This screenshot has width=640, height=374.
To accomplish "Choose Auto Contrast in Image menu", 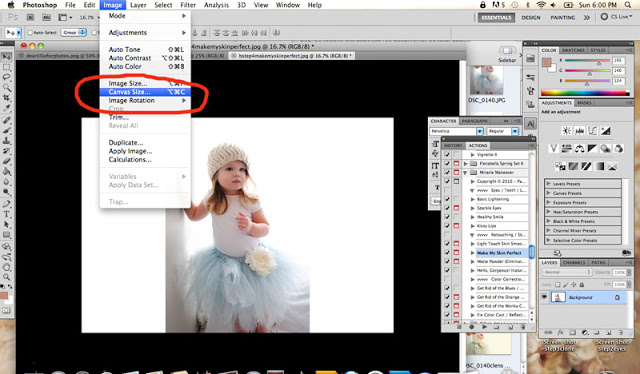I will tap(145, 58).
